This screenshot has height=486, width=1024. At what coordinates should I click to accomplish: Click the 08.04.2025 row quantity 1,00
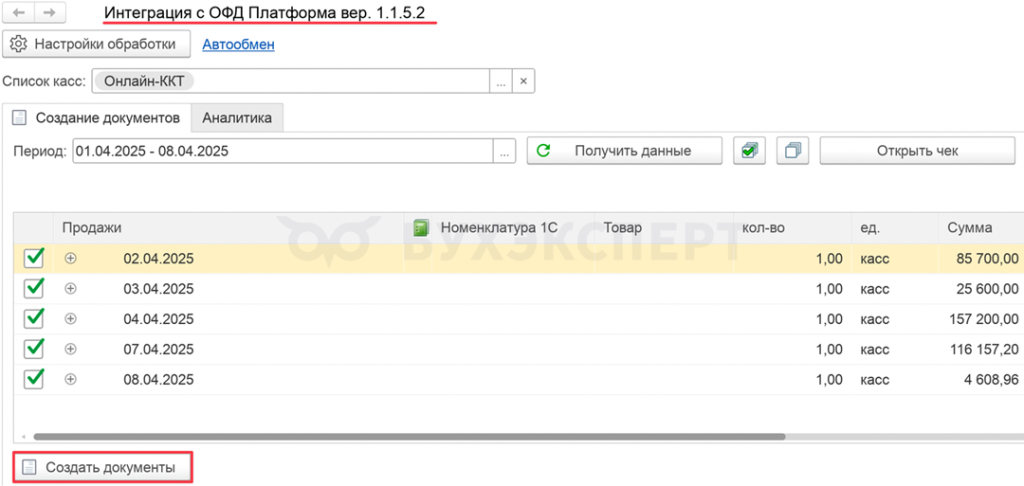coord(829,380)
